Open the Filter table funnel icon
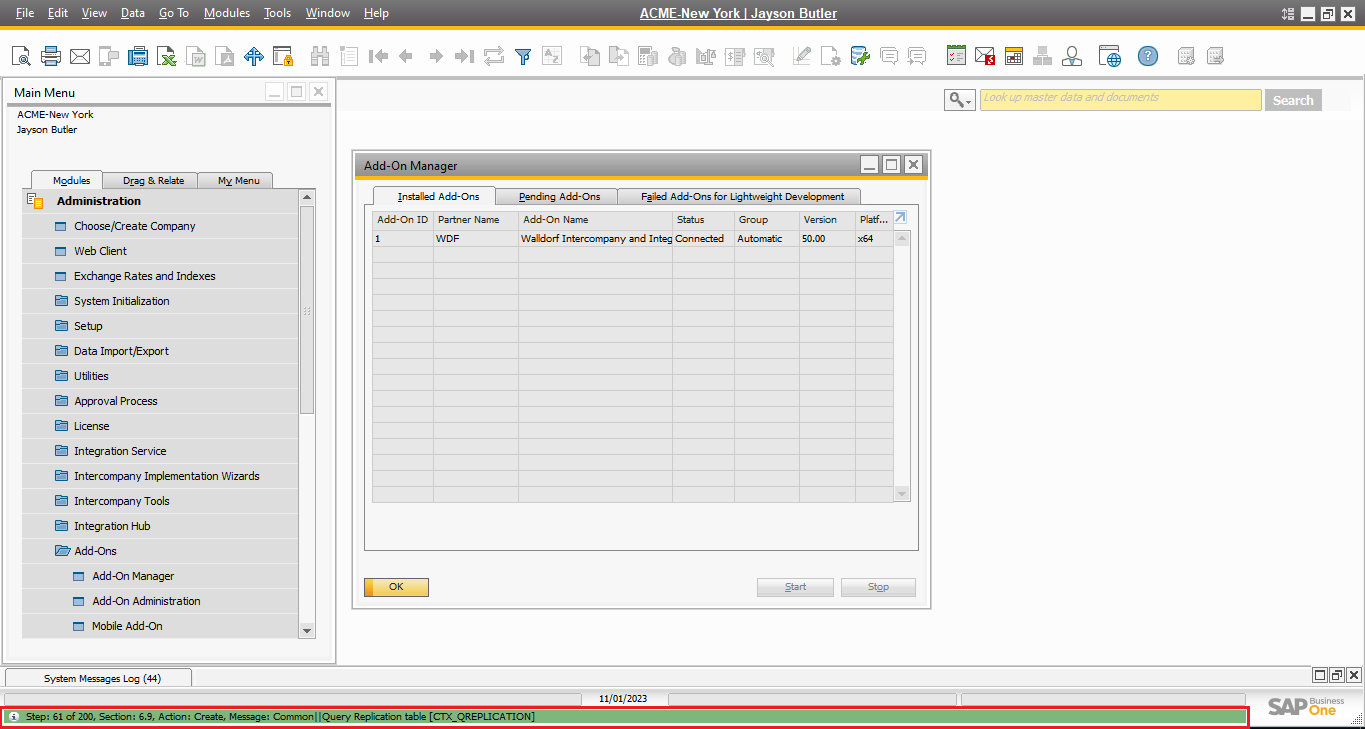 point(522,56)
